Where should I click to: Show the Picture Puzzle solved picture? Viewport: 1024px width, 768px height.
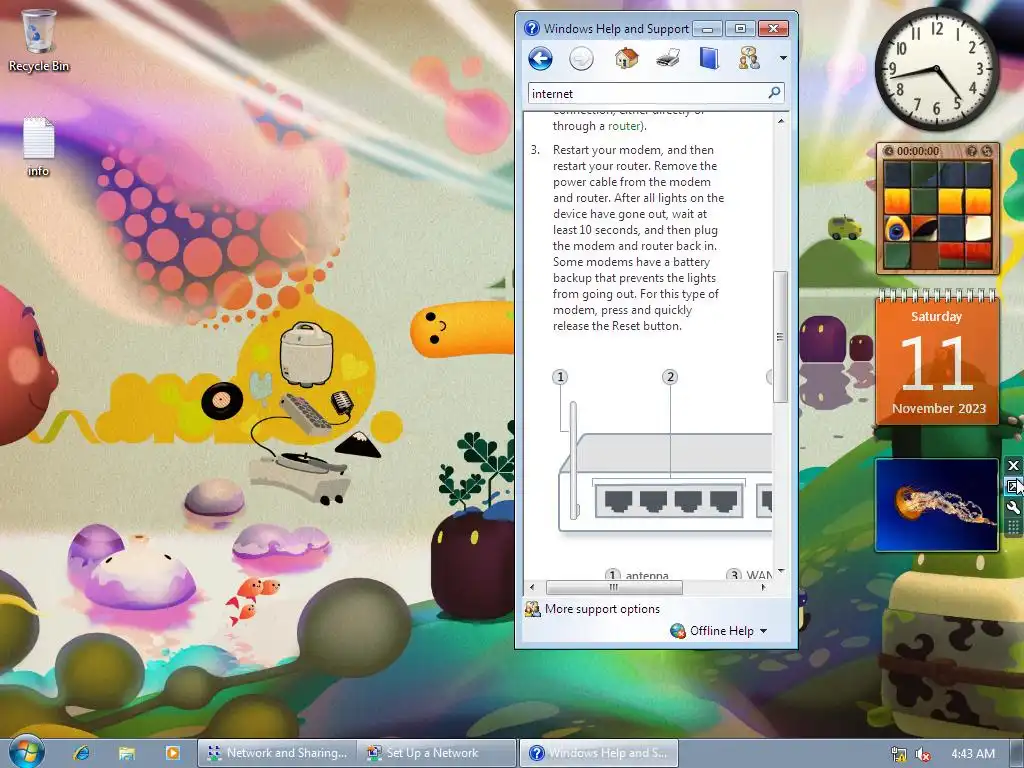tap(972, 151)
